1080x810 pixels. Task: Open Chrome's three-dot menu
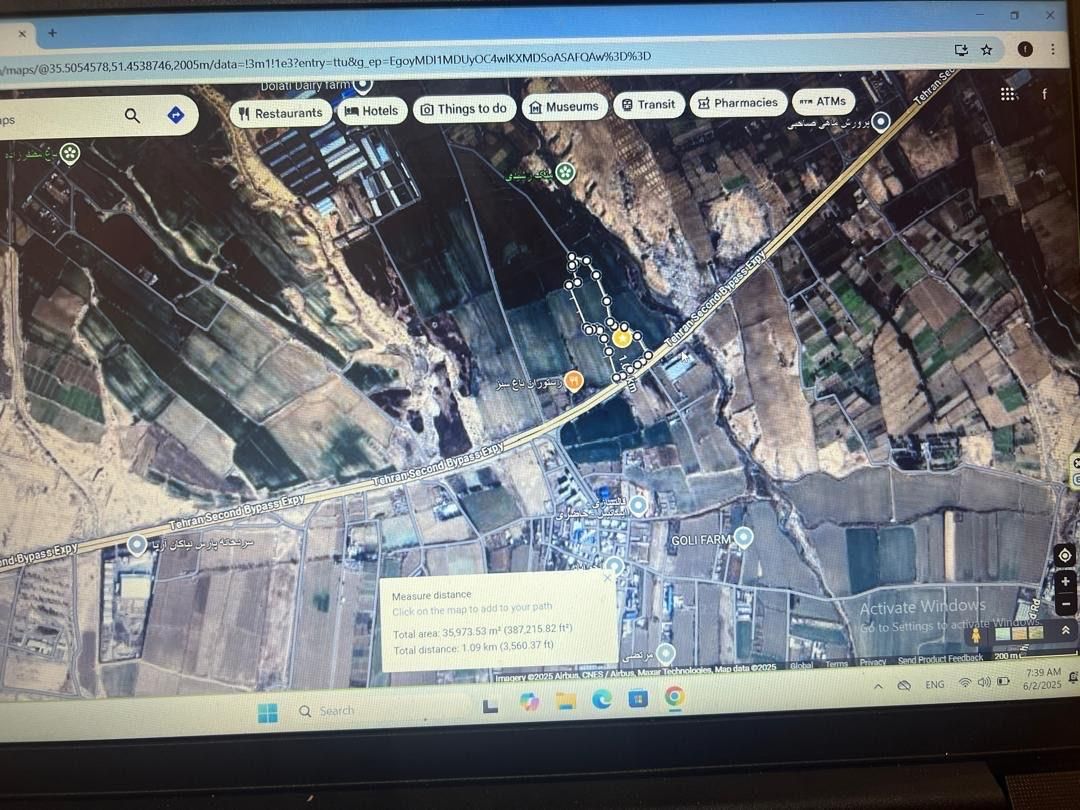[x=1053, y=49]
